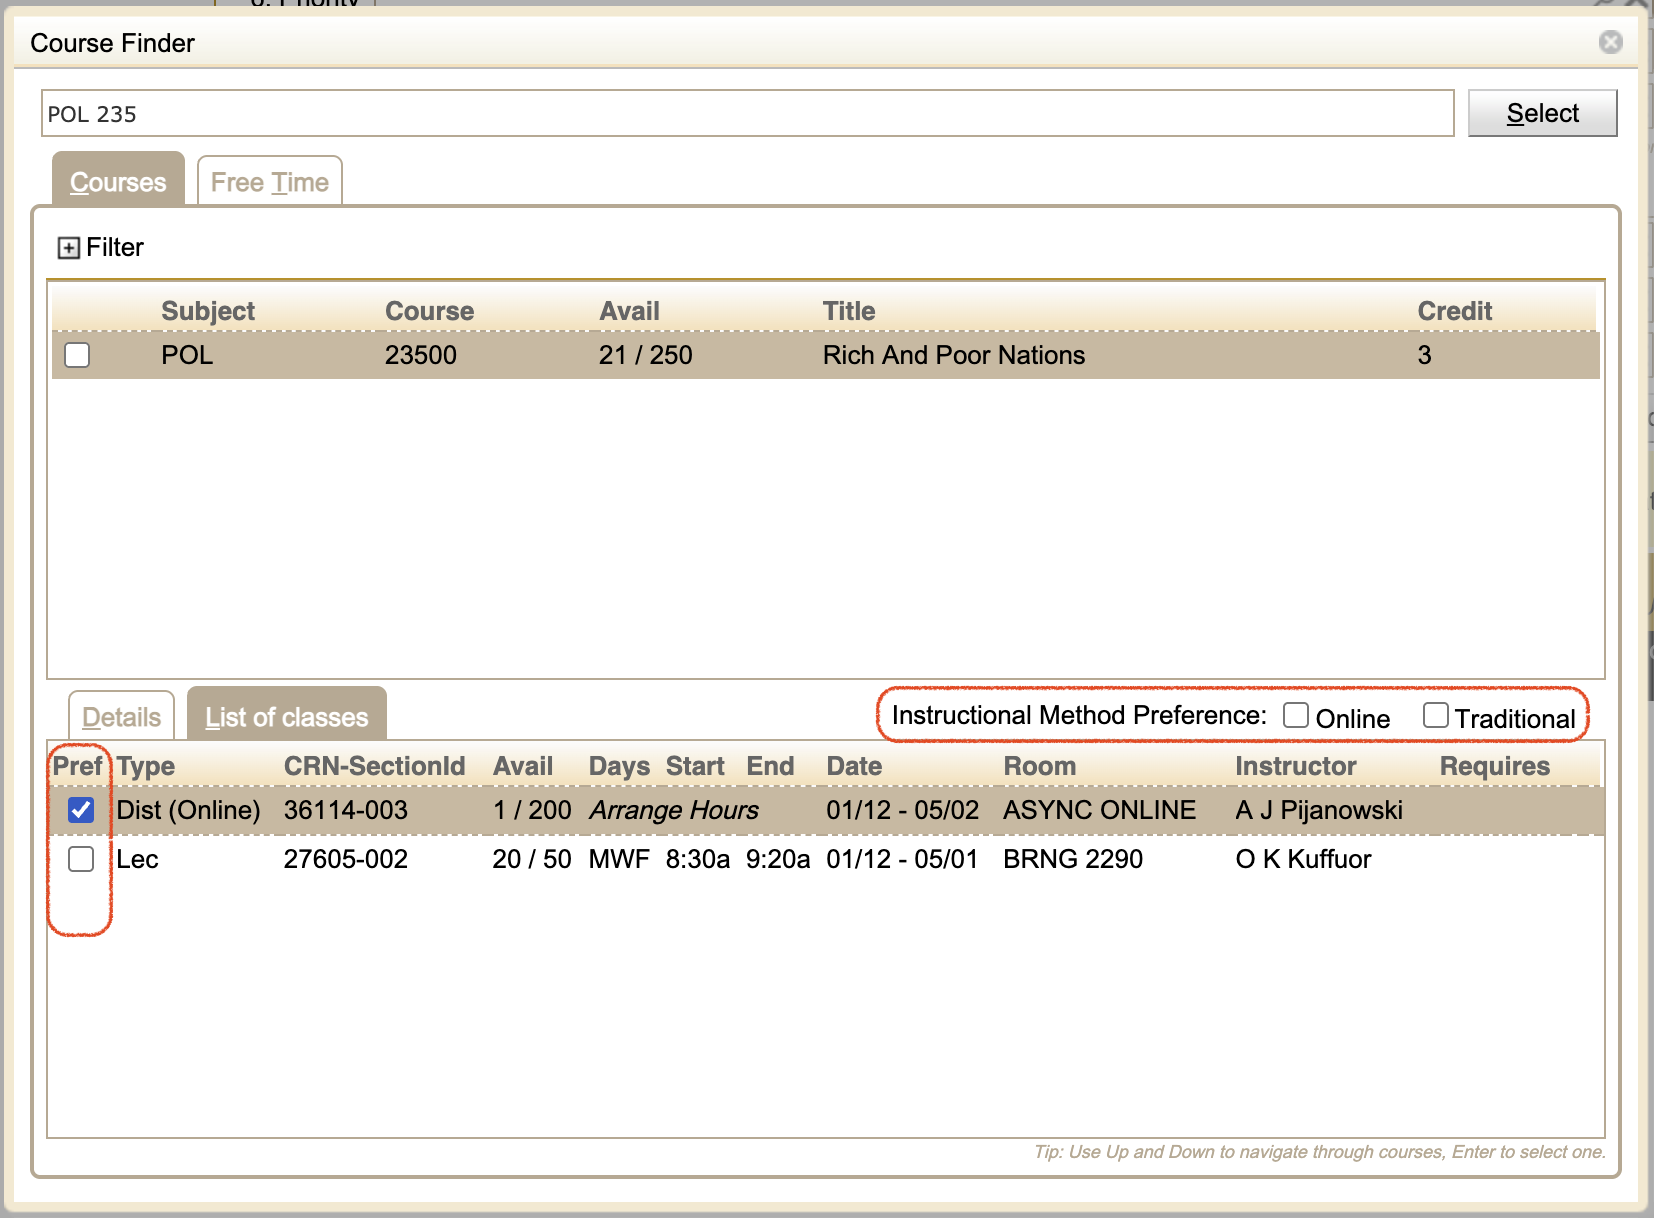Switch to the Courses tab
Screen dimensions: 1654x1218
(x=117, y=181)
